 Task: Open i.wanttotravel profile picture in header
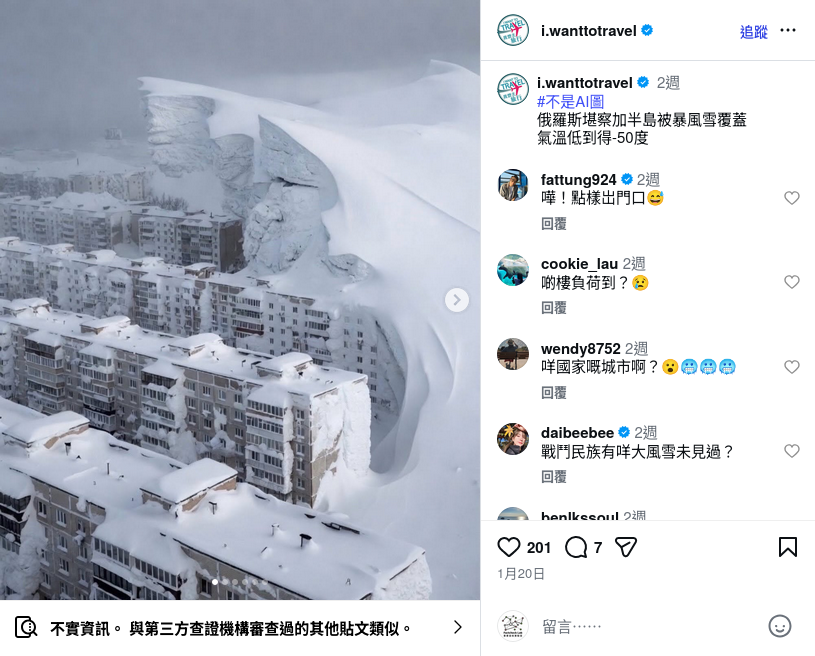(513, 30)
